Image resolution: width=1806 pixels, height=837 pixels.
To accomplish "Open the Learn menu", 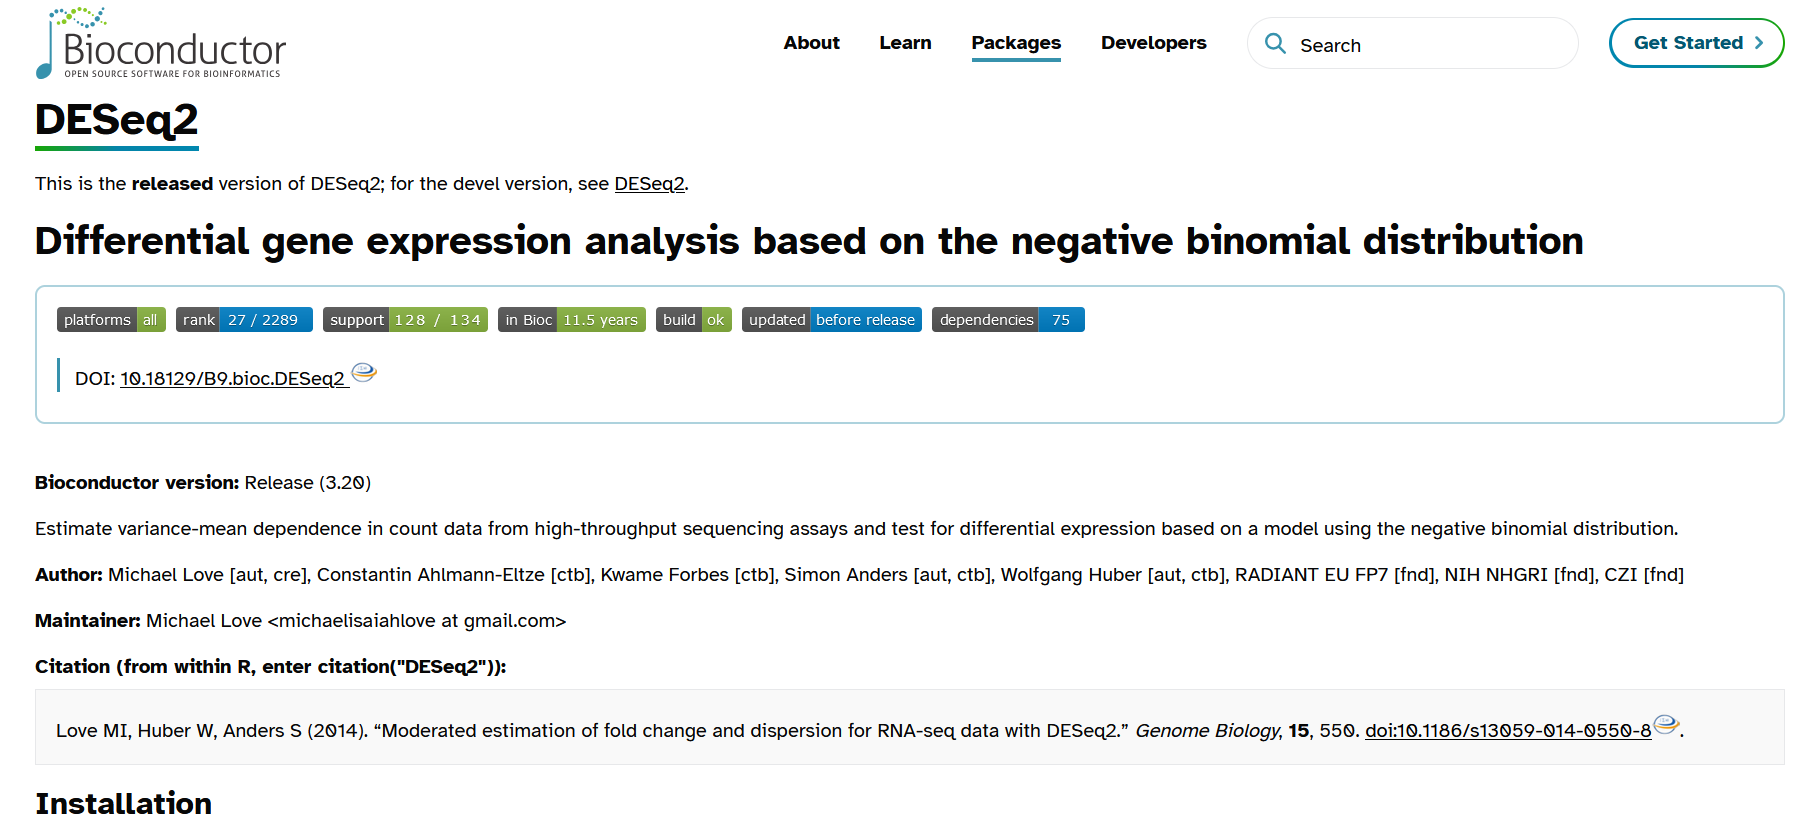I will point(905,43).
